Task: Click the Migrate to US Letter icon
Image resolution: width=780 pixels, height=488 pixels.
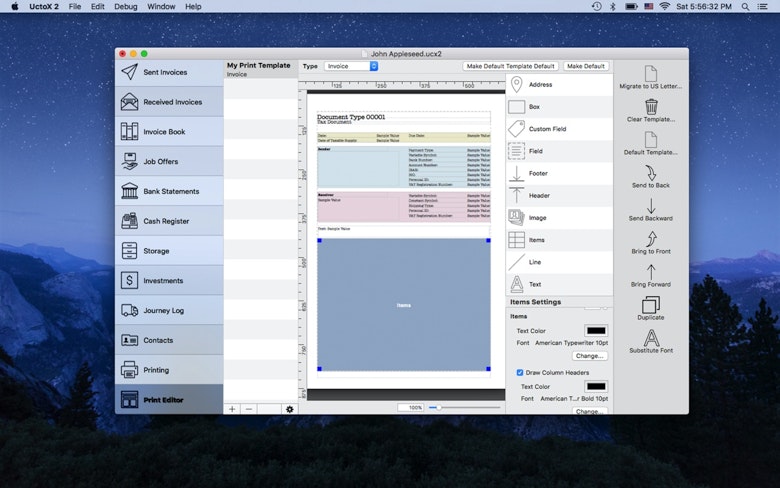Action: [651, 74]
